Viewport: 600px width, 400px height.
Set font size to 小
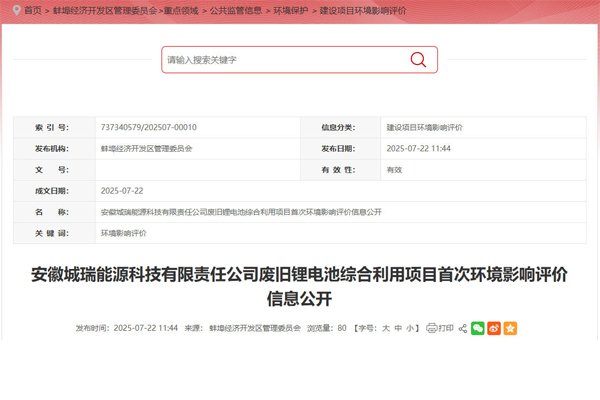pyautogui.click(x=410, y=327)
